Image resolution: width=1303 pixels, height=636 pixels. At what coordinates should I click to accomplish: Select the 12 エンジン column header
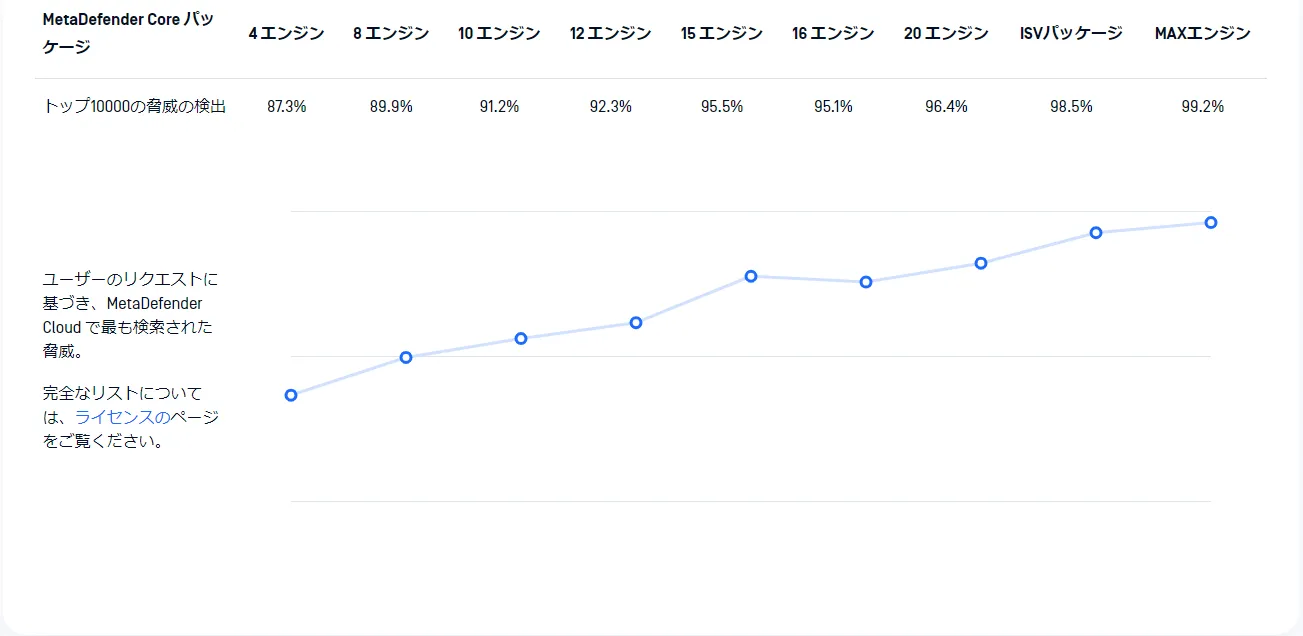click(x=611, y=33)
